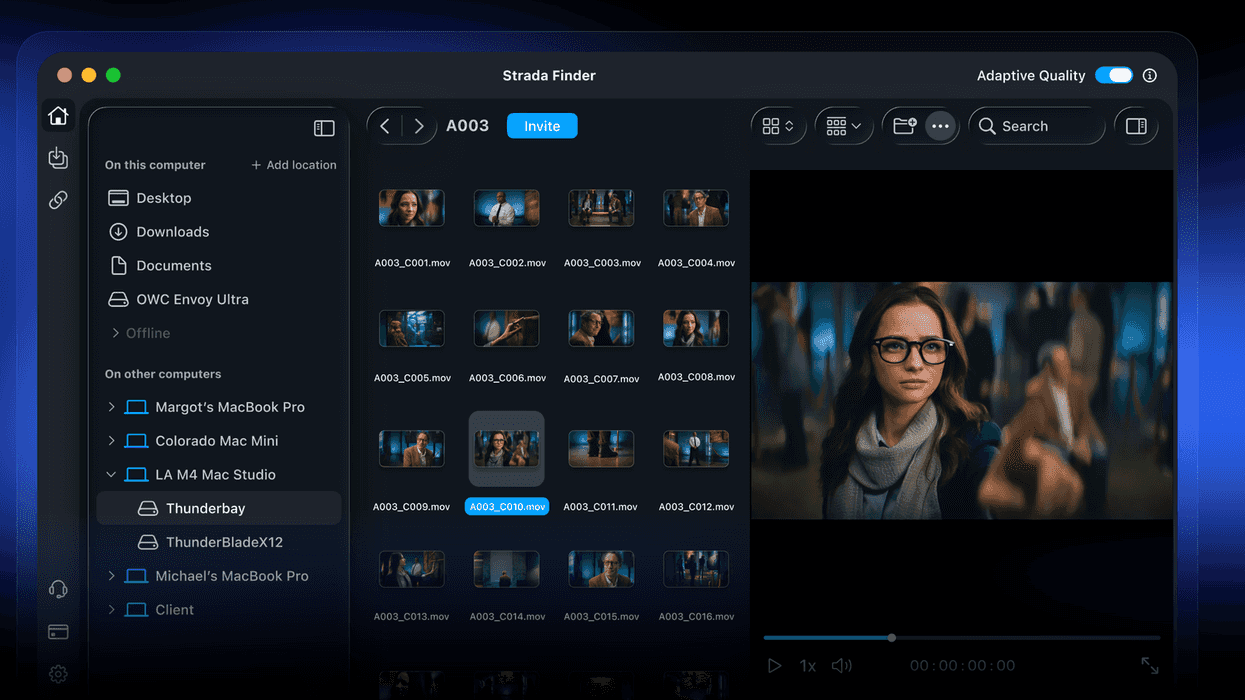Click the Invite button
Image resolution: width=1245 pixels, height=700 pixels.
click(x=542, y=126)
